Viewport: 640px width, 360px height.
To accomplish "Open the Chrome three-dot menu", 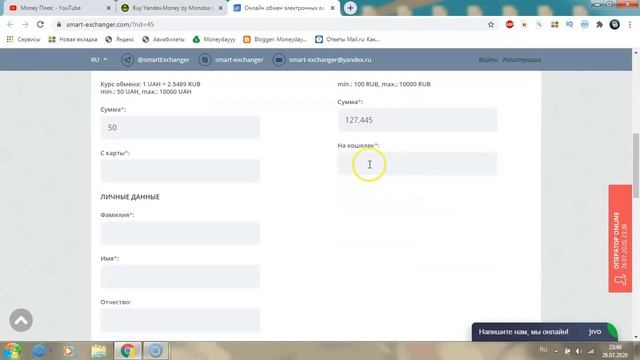I will click(630, 24).
